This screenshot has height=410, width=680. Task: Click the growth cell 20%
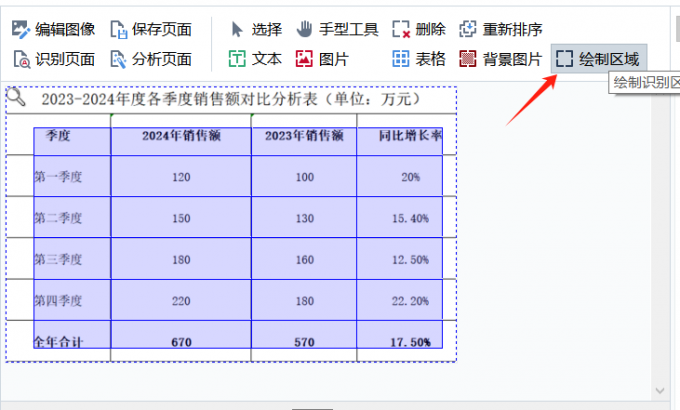pyautogui.click(x=400, y=176)
